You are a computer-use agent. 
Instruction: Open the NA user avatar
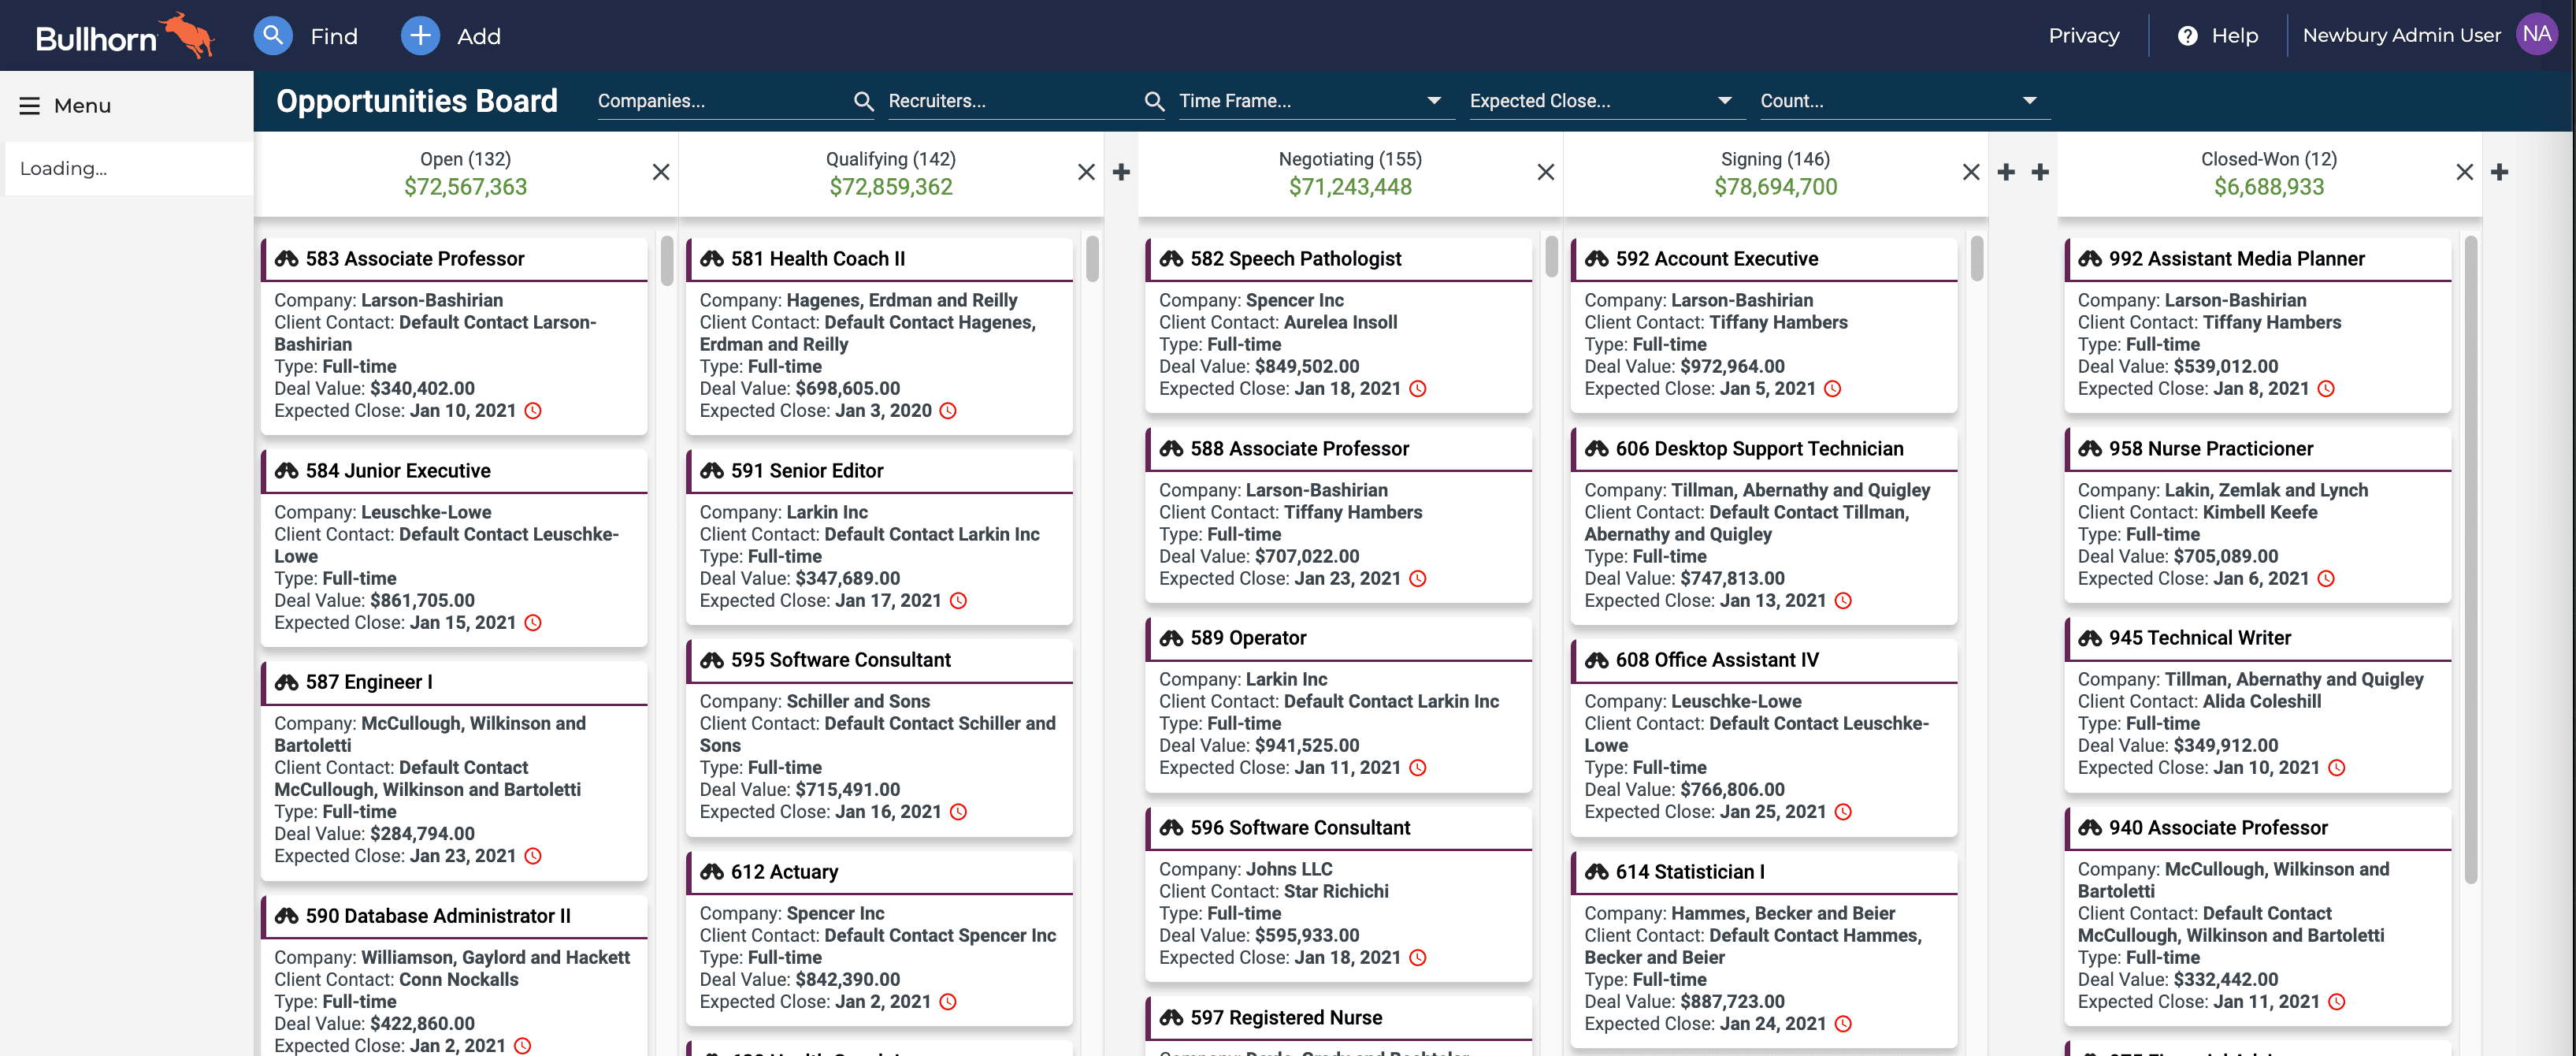tap(2536, 35)
